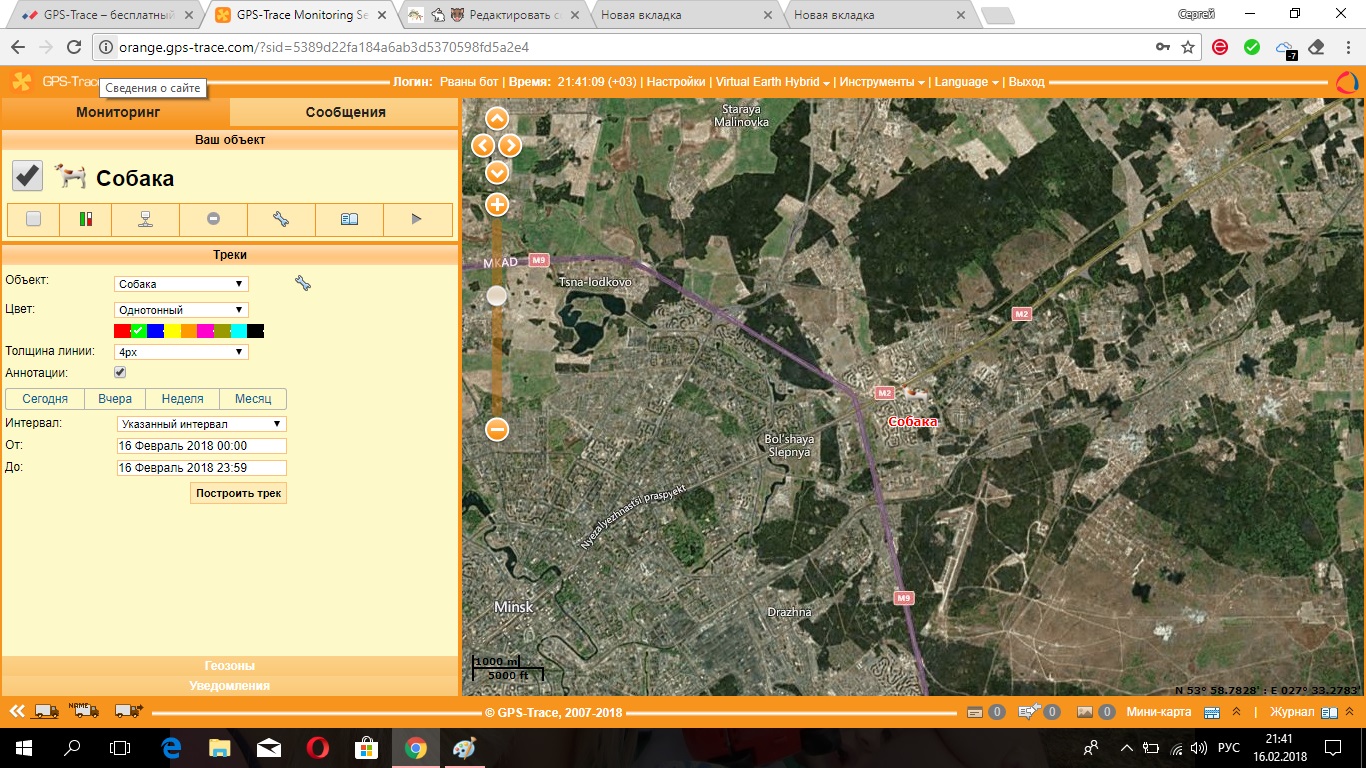Open the wrench settings icon in object toolbar
Screen dimensions: 1366x768
[281, 219]
